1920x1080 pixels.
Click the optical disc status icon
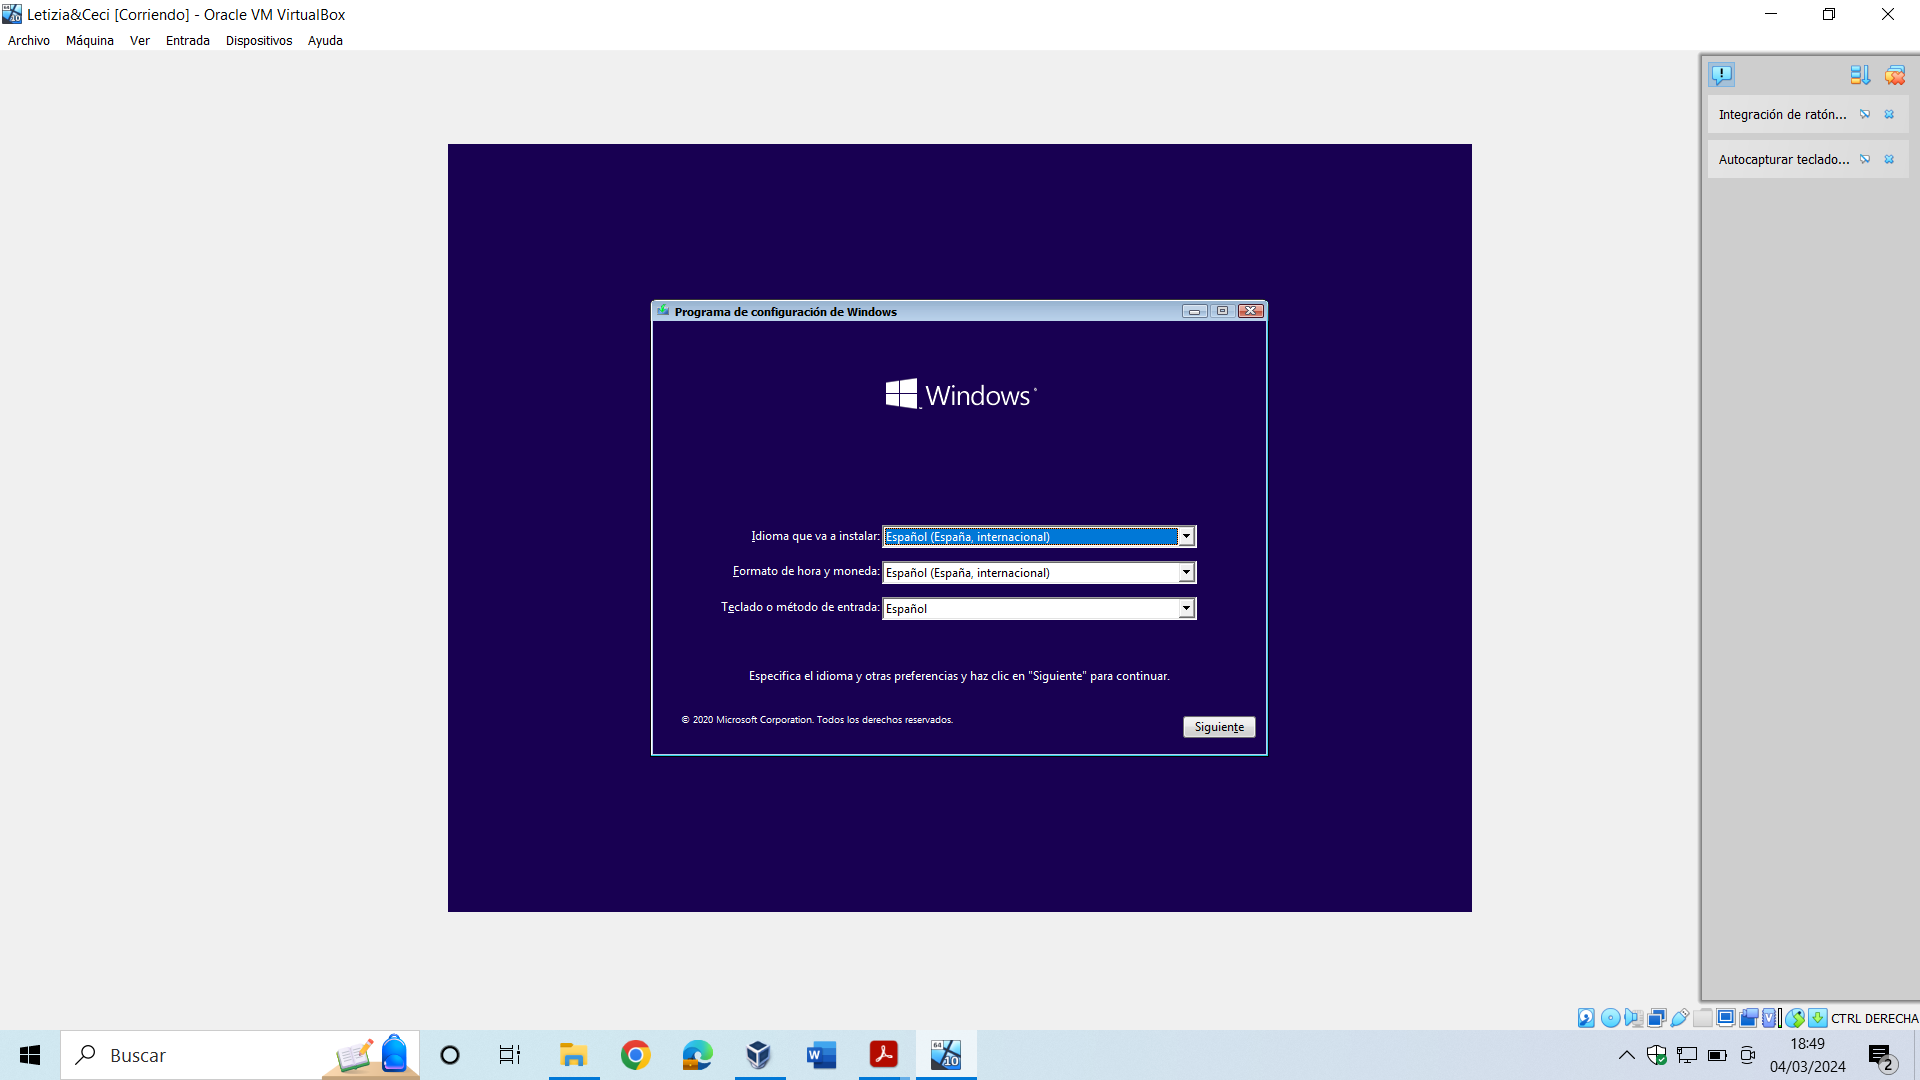1610,1018
